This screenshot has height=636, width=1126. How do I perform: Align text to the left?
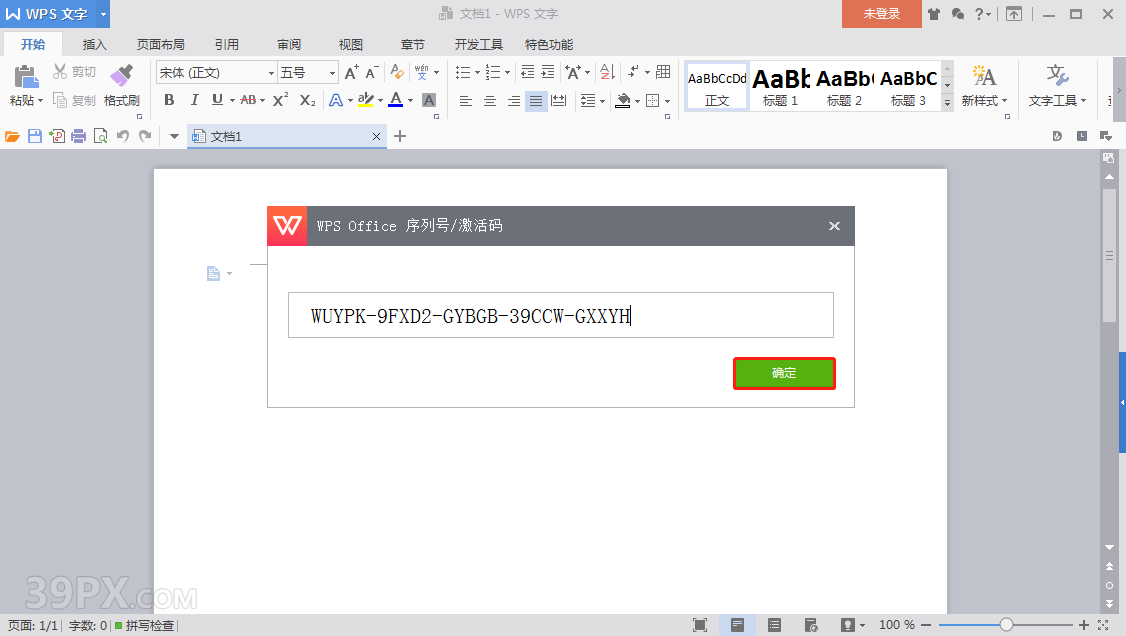pyautogui.click(x=466, y=100)
